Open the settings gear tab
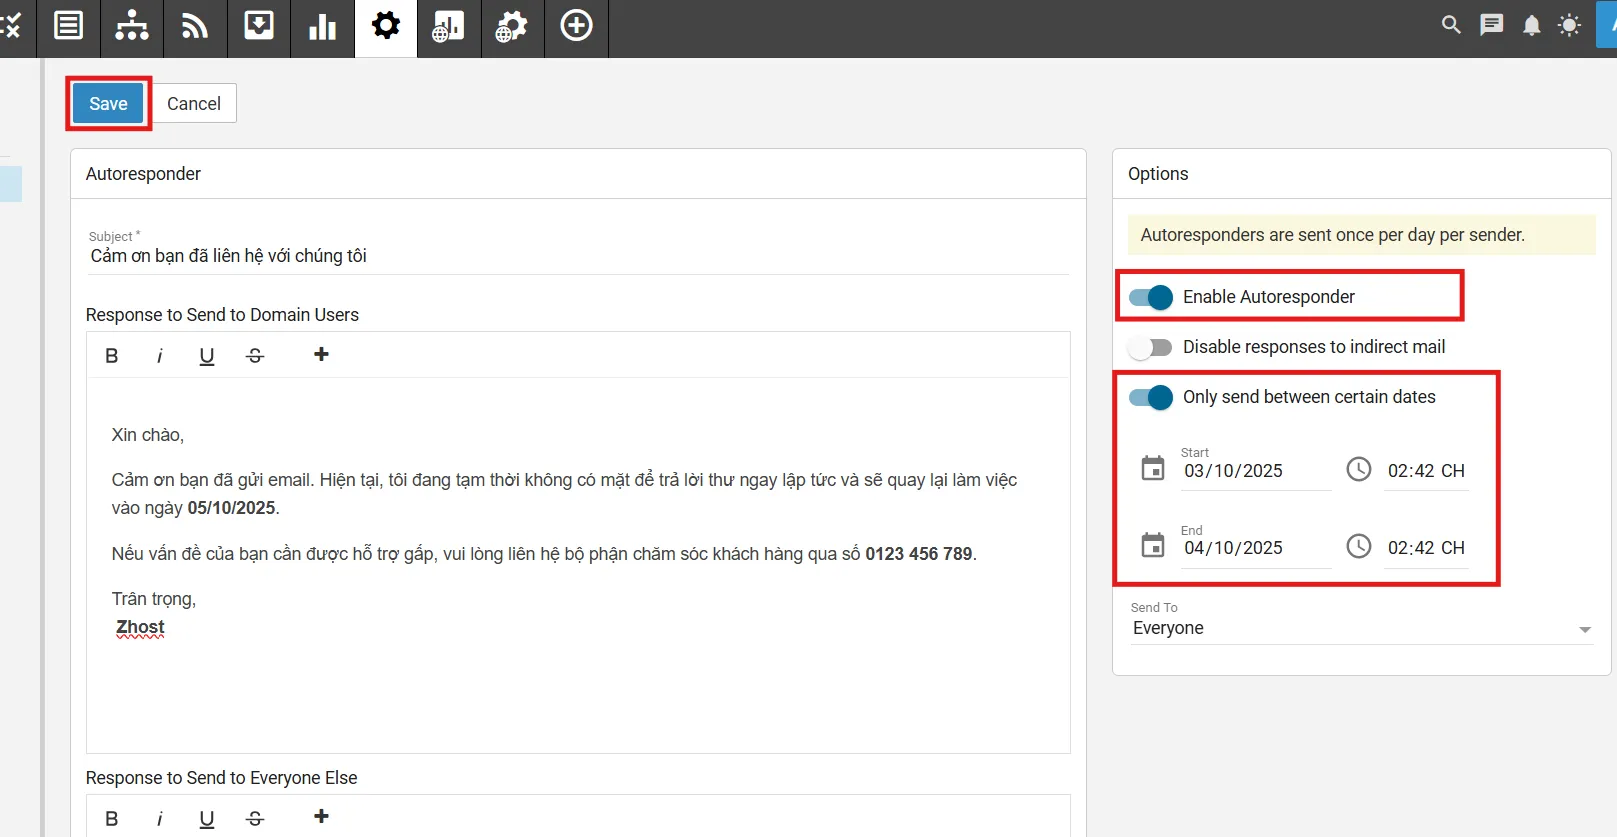1617x837 pixels. tap(385, 26)
